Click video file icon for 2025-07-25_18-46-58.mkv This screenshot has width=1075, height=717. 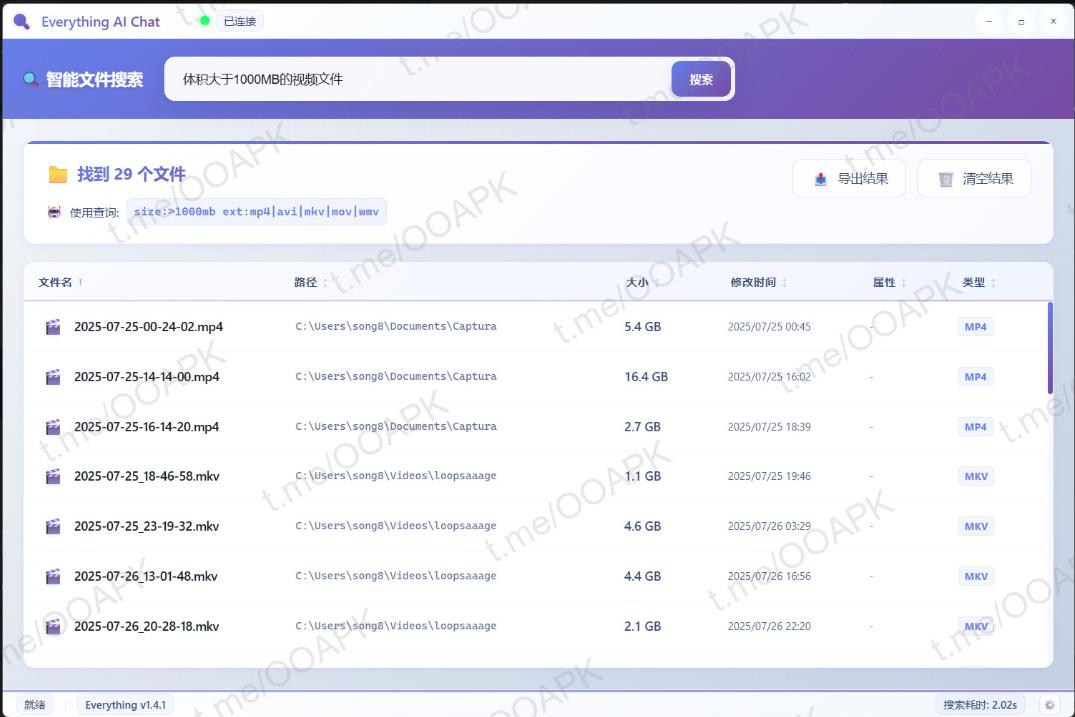pos(53,477)
